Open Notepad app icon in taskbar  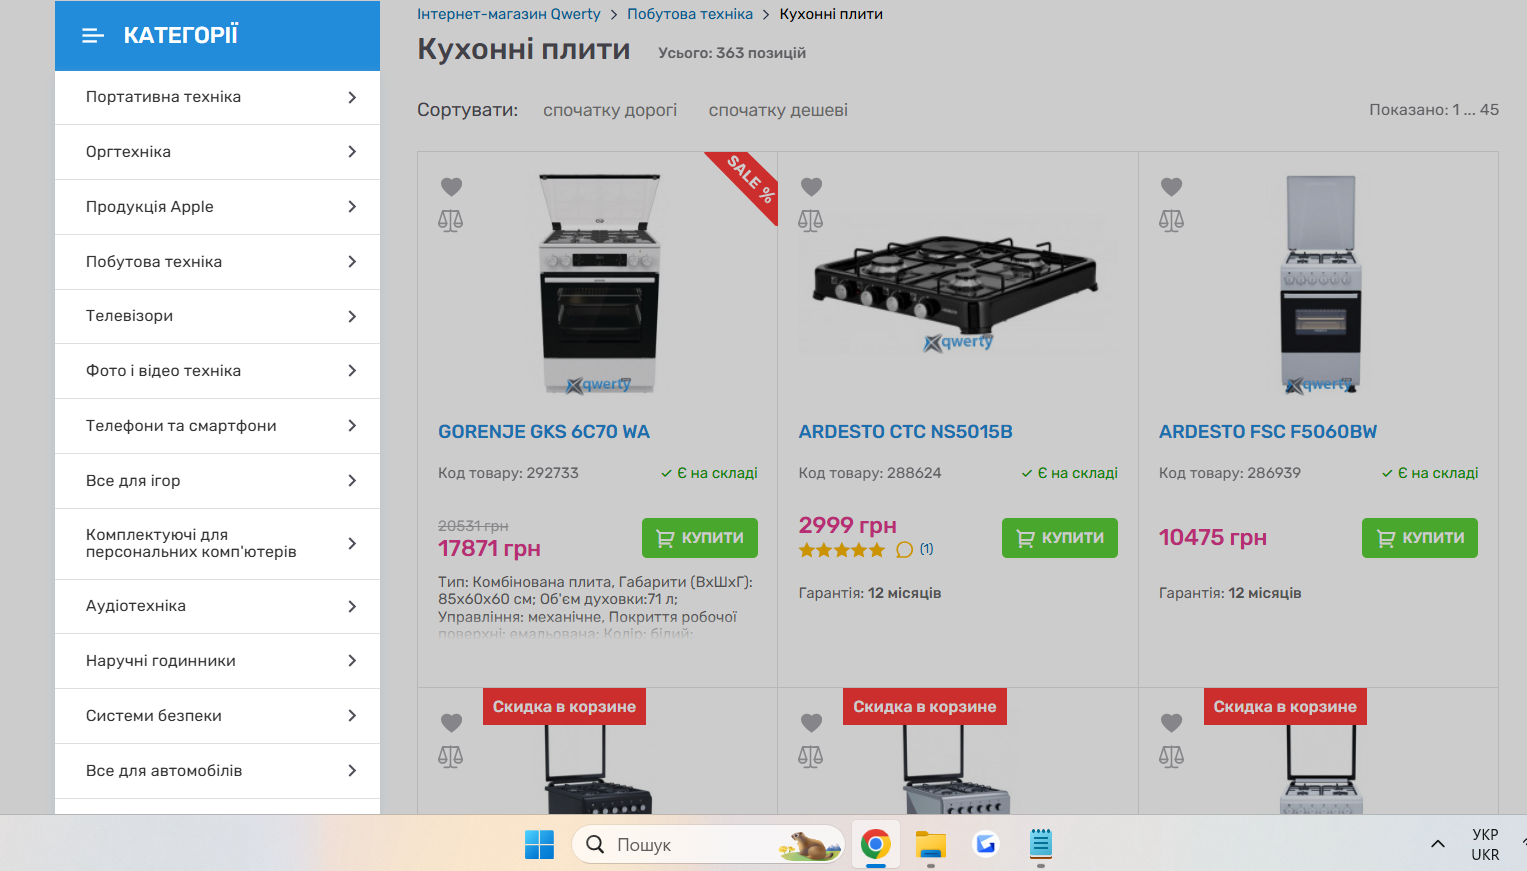pyautogui.click(x=1041, y=845)
